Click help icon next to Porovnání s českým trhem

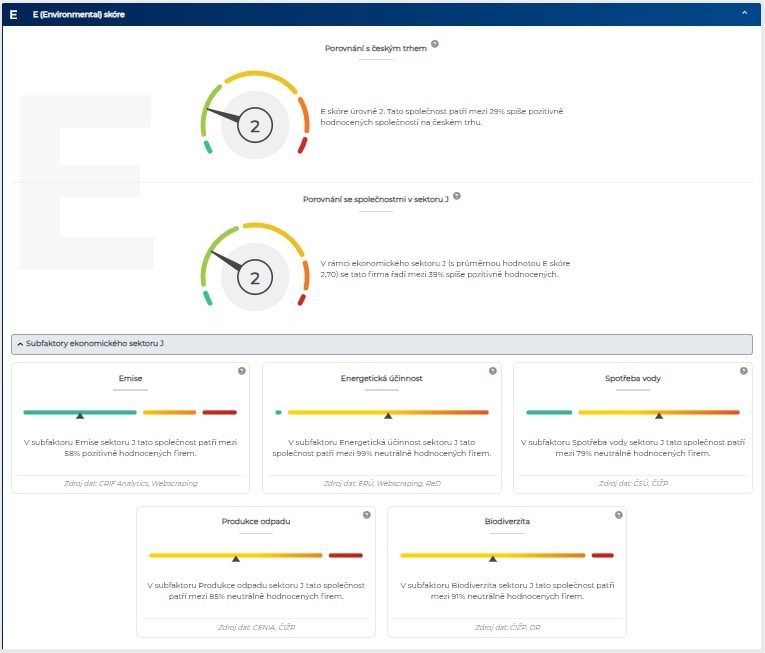pyautogui.click(x=435, y=45)
